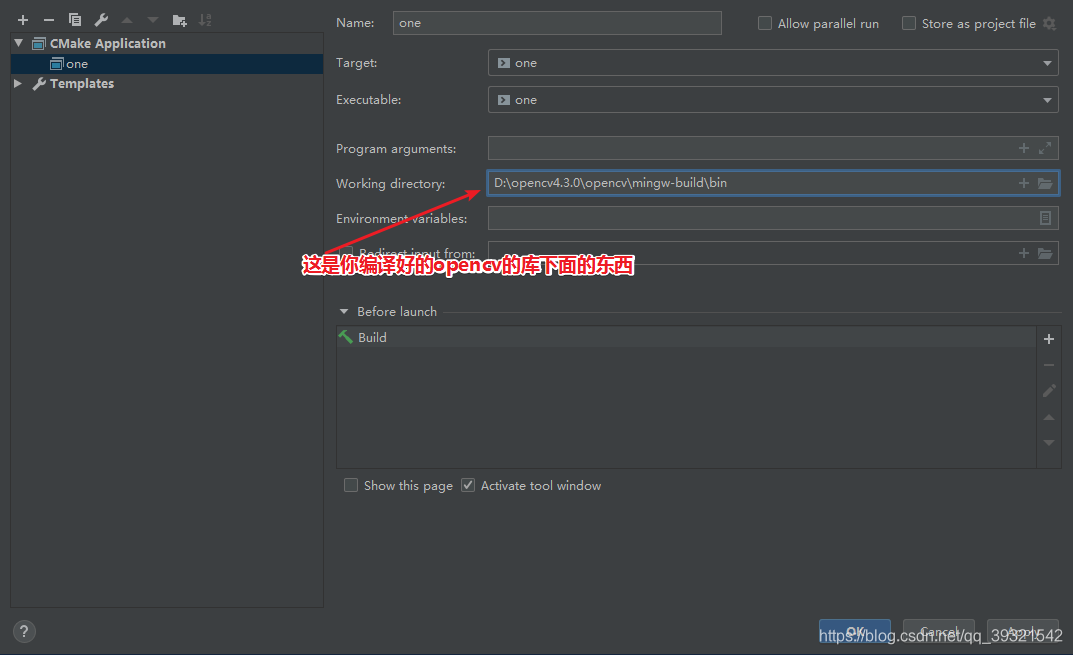1073x655 pixels.
Task: Remove the before-launch task with minus
Action: coord(1048,365)
